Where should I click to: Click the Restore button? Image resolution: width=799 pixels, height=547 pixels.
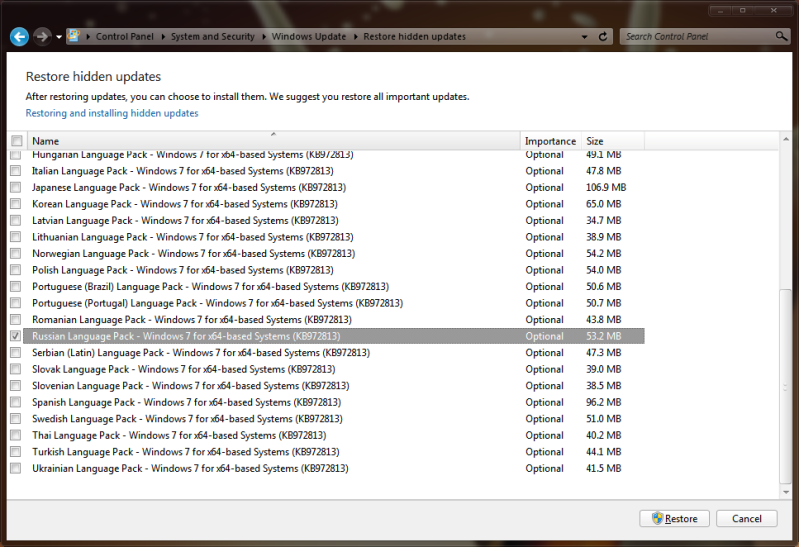click(675, 518)
